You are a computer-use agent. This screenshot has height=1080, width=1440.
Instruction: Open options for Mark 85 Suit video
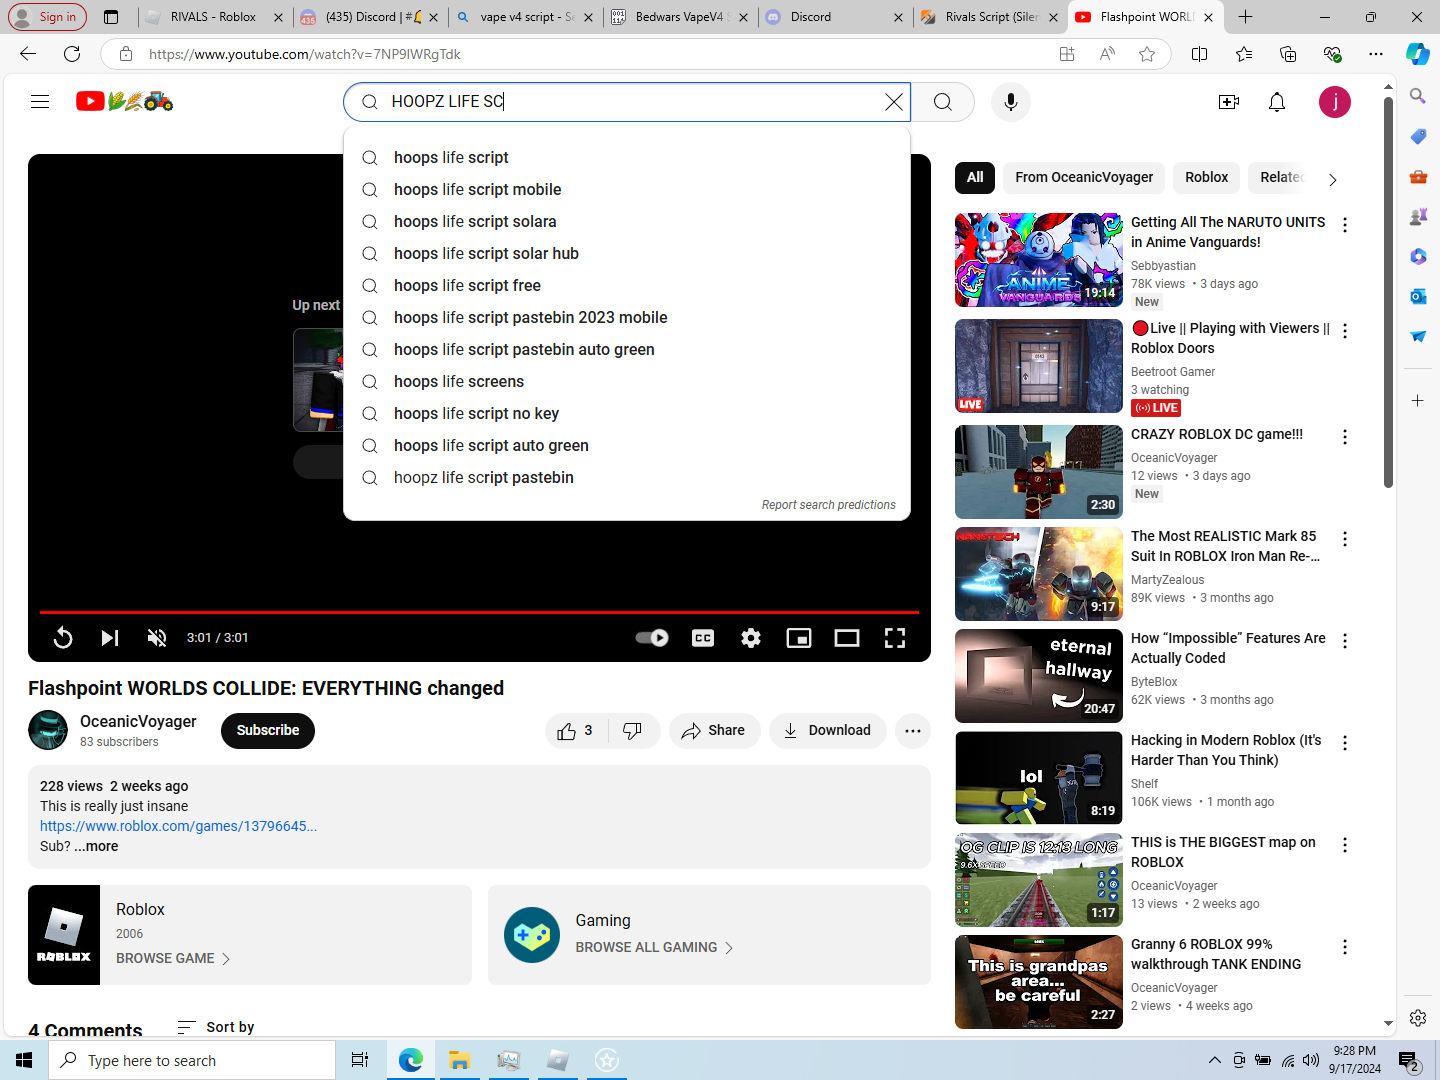(1345, 539)
